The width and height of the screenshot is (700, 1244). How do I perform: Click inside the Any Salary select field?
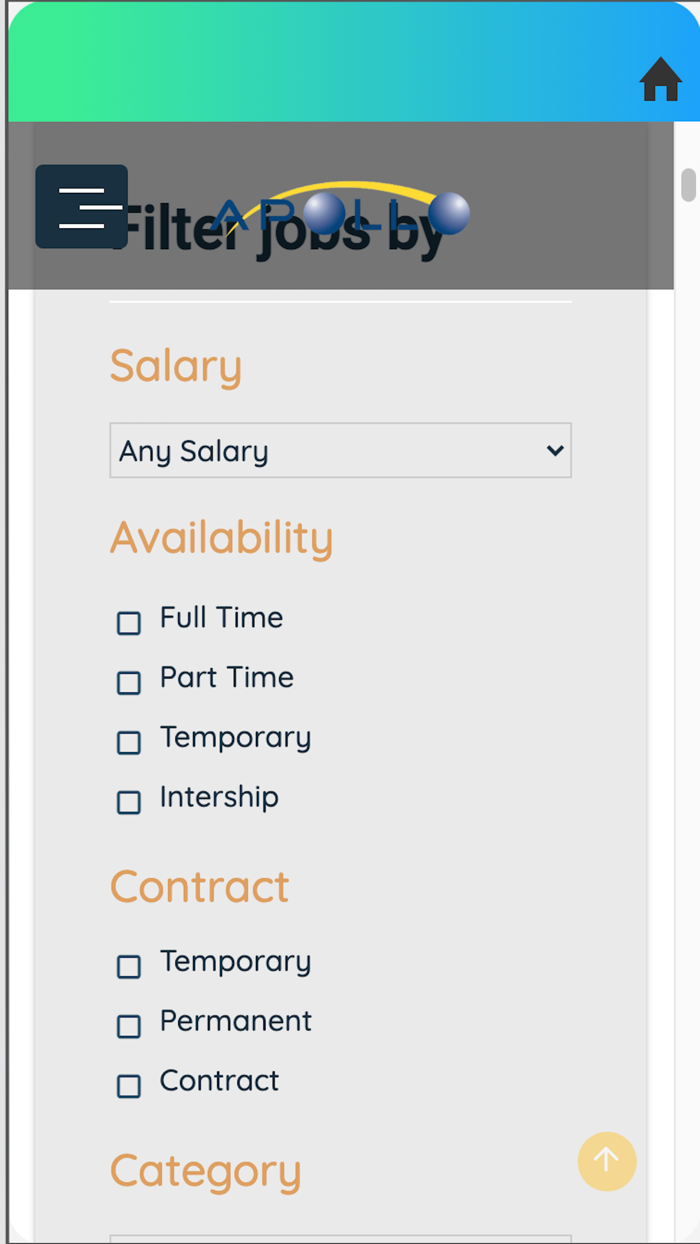click(300, 450)
